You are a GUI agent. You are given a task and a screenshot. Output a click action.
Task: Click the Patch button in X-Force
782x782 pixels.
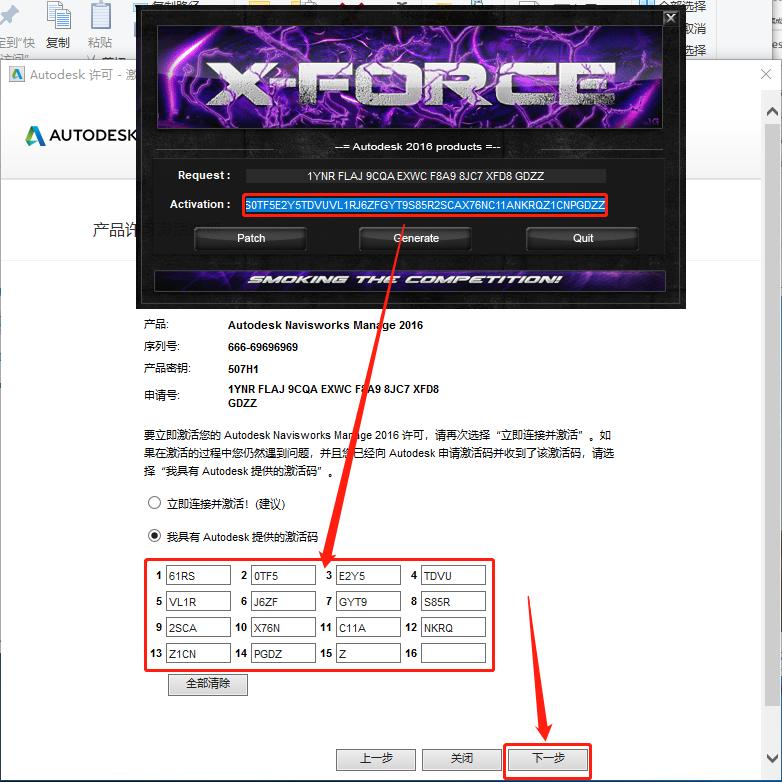(250, 238)
